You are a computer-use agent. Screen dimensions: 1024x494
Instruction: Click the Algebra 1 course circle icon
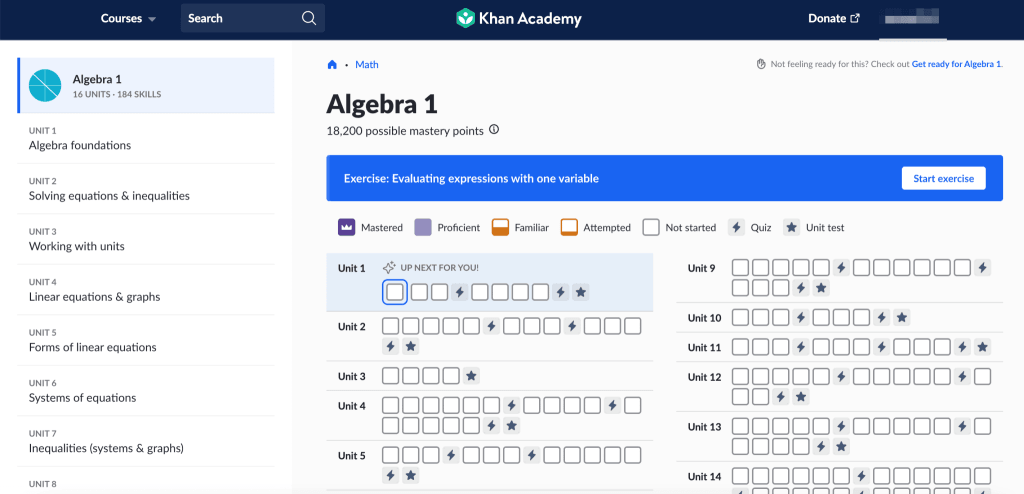(x=45, y=86)
